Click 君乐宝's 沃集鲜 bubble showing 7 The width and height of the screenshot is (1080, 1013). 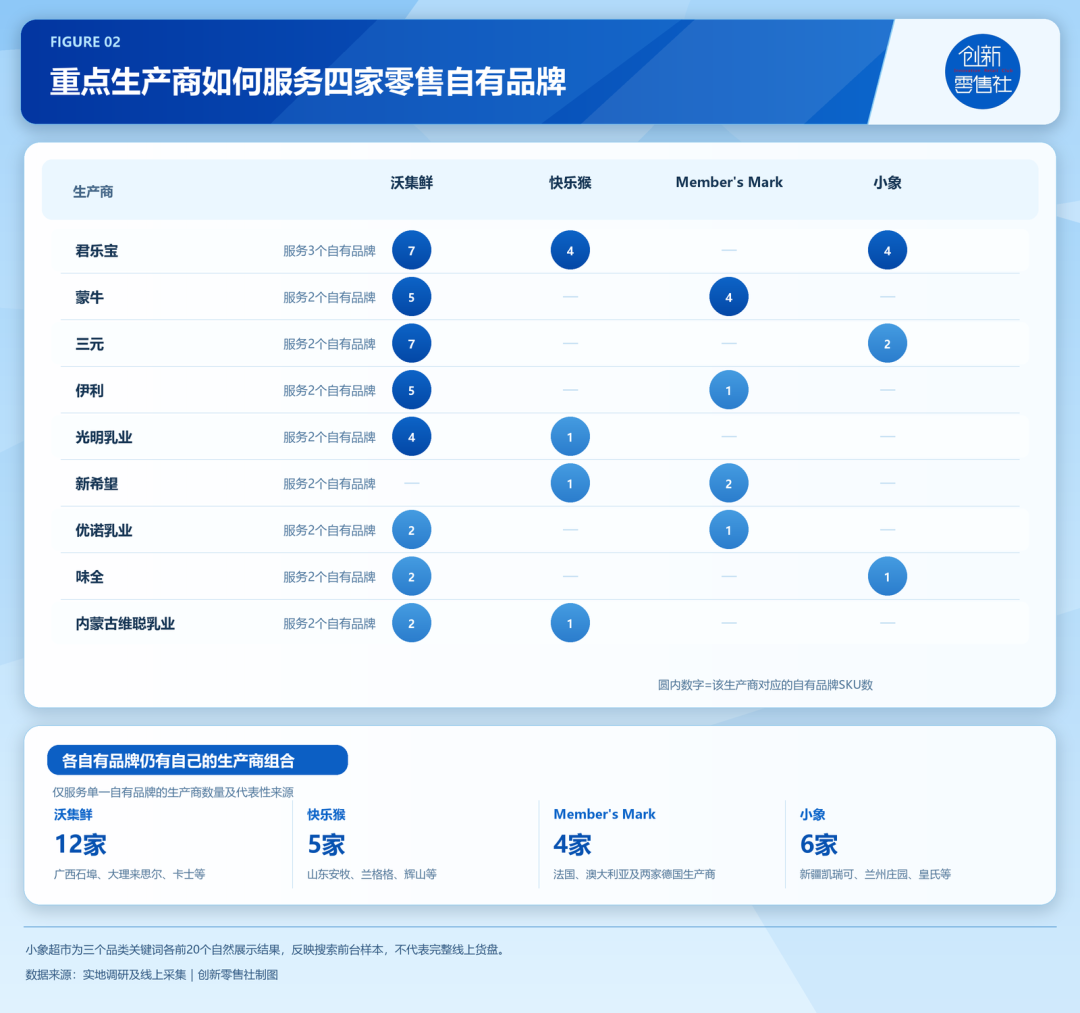(412, 250)
